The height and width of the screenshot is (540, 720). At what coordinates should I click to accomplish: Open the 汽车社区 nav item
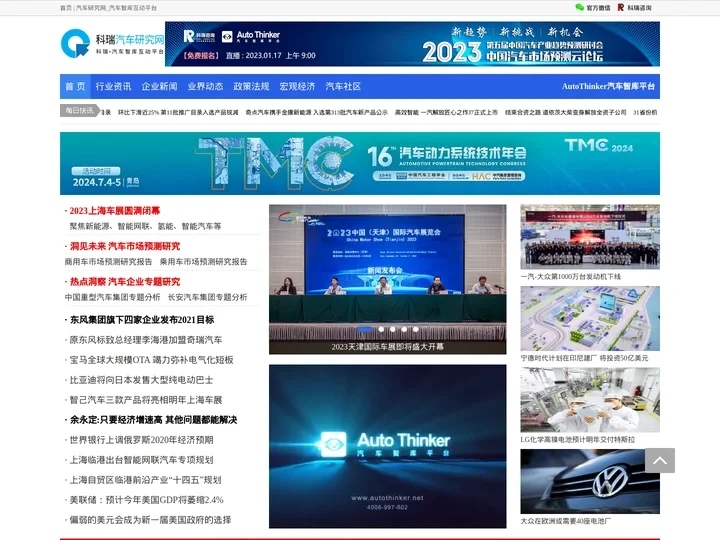point(343,86)
